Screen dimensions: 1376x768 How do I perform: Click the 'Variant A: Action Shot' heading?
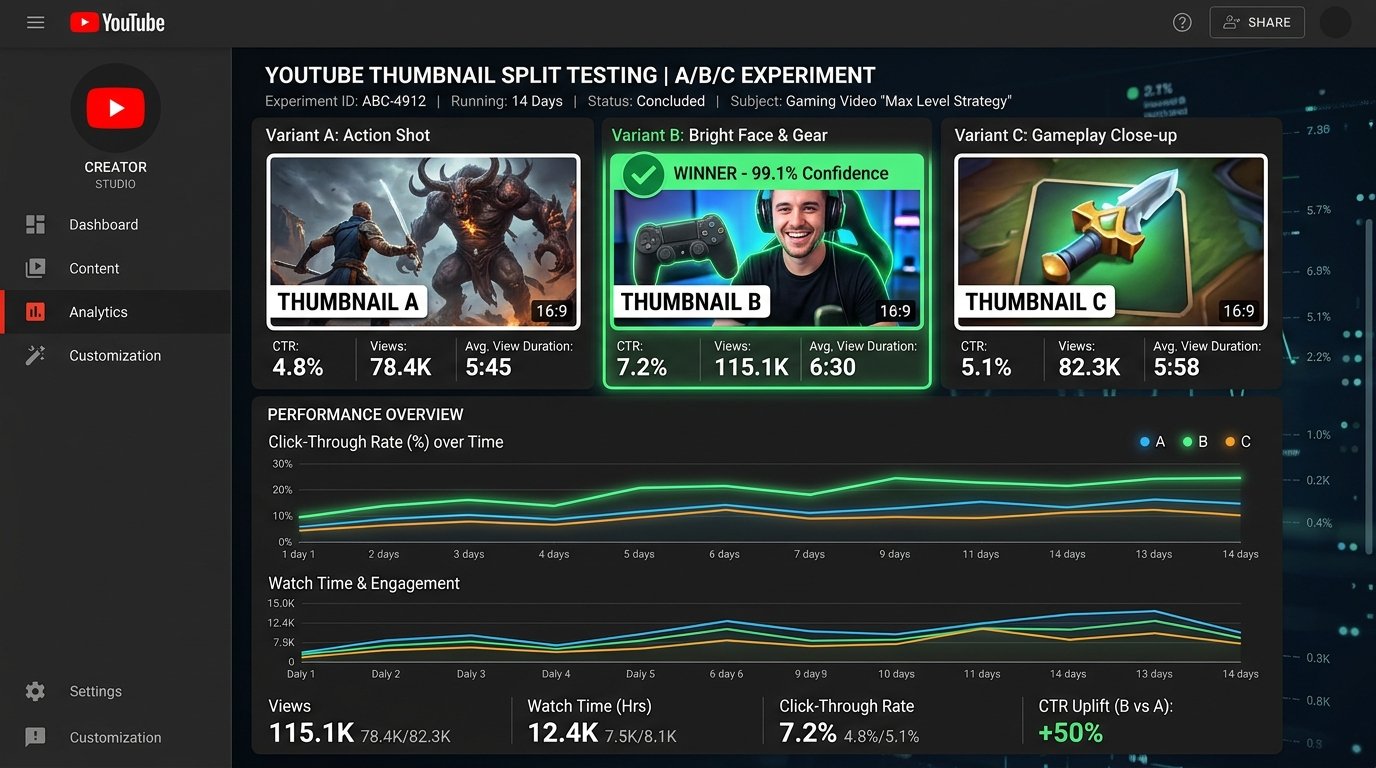[348, 135]
